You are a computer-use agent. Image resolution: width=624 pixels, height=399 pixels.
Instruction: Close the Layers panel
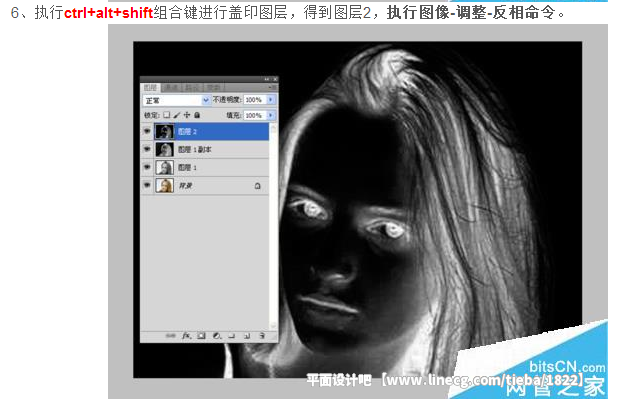coord(275,80)
